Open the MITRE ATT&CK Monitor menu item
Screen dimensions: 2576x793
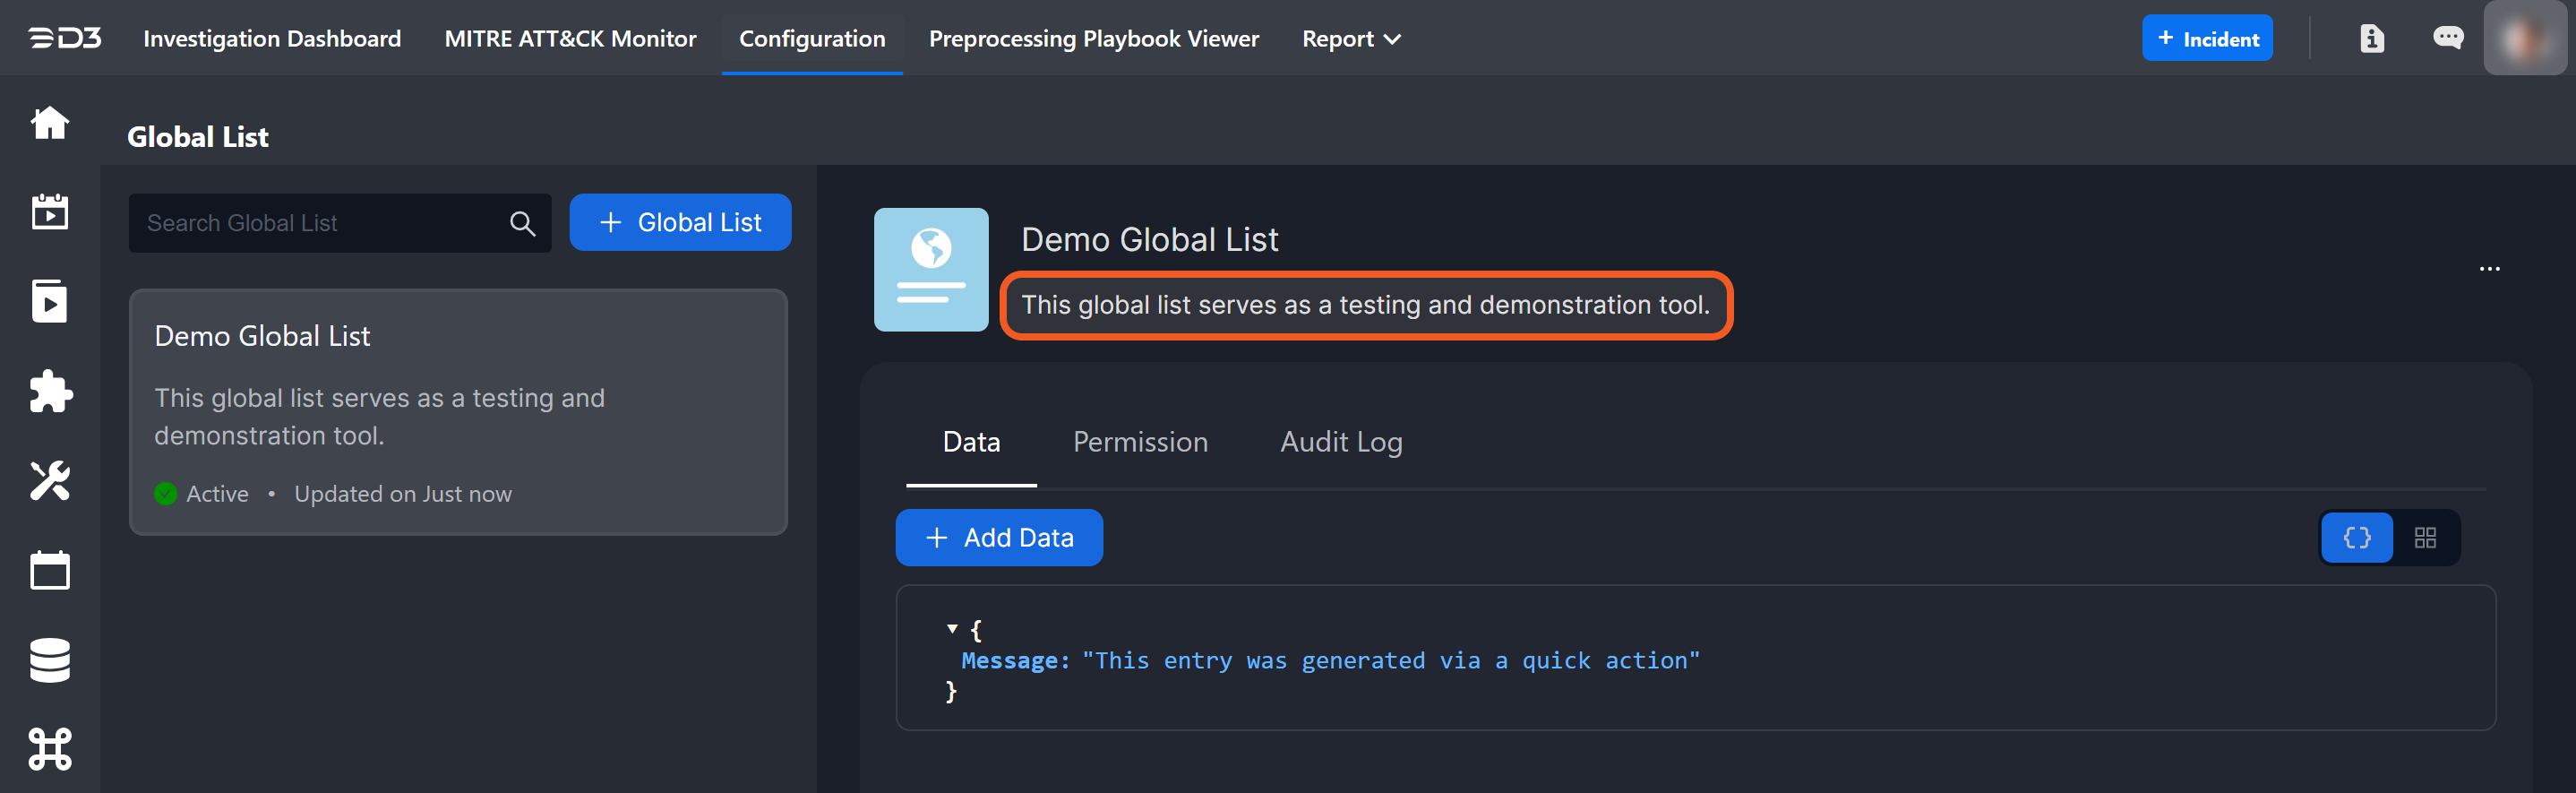pyautogui.click(x=570, y=39)
